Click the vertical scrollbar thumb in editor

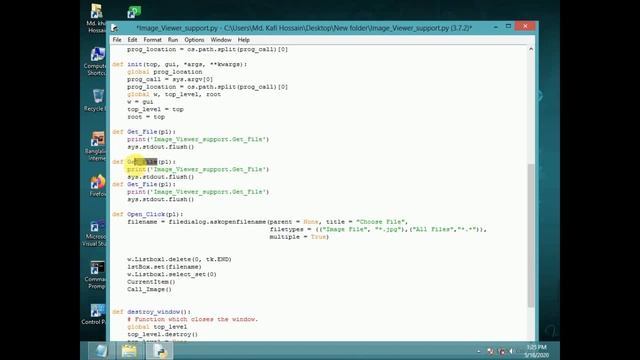click(x=531, y=235)
